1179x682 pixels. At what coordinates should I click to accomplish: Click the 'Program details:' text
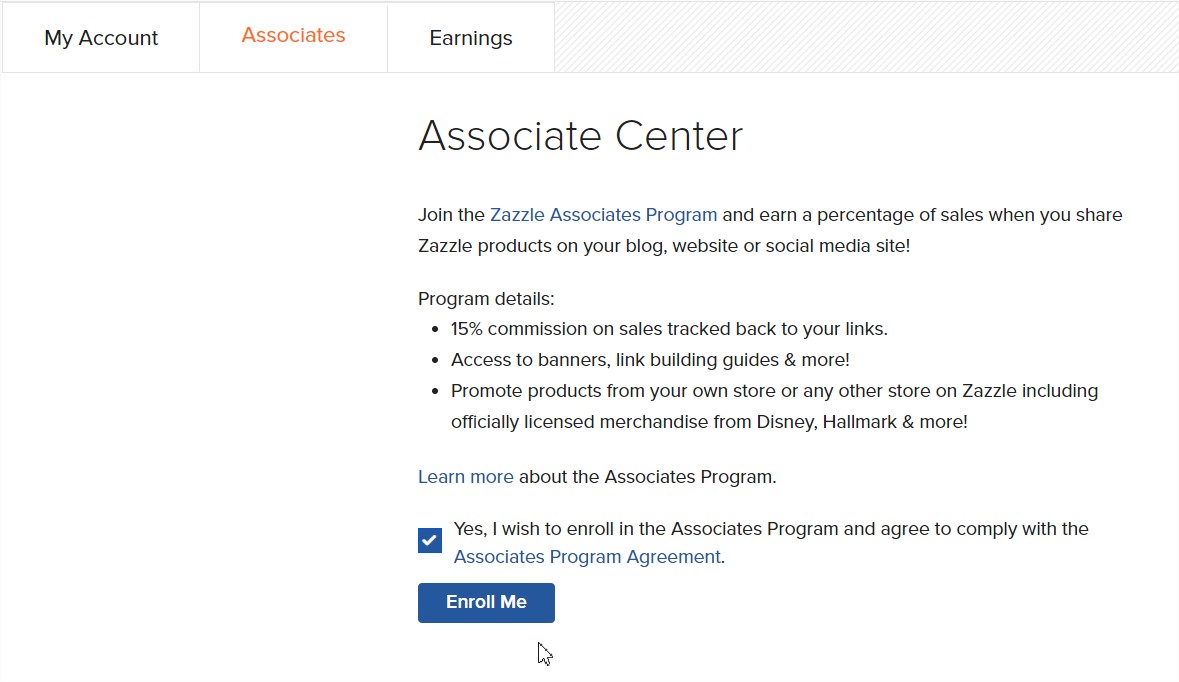tap(486, 299)
